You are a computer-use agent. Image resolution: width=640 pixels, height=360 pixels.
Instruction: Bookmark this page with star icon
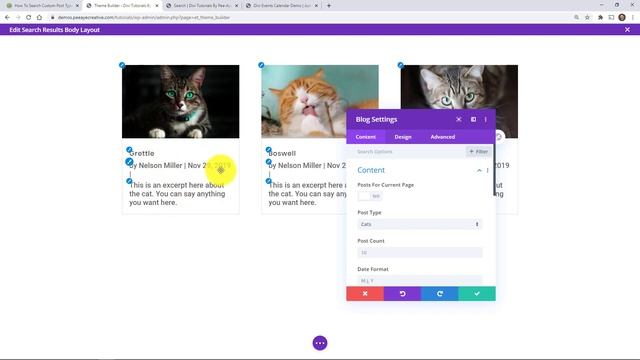point(587,18)
